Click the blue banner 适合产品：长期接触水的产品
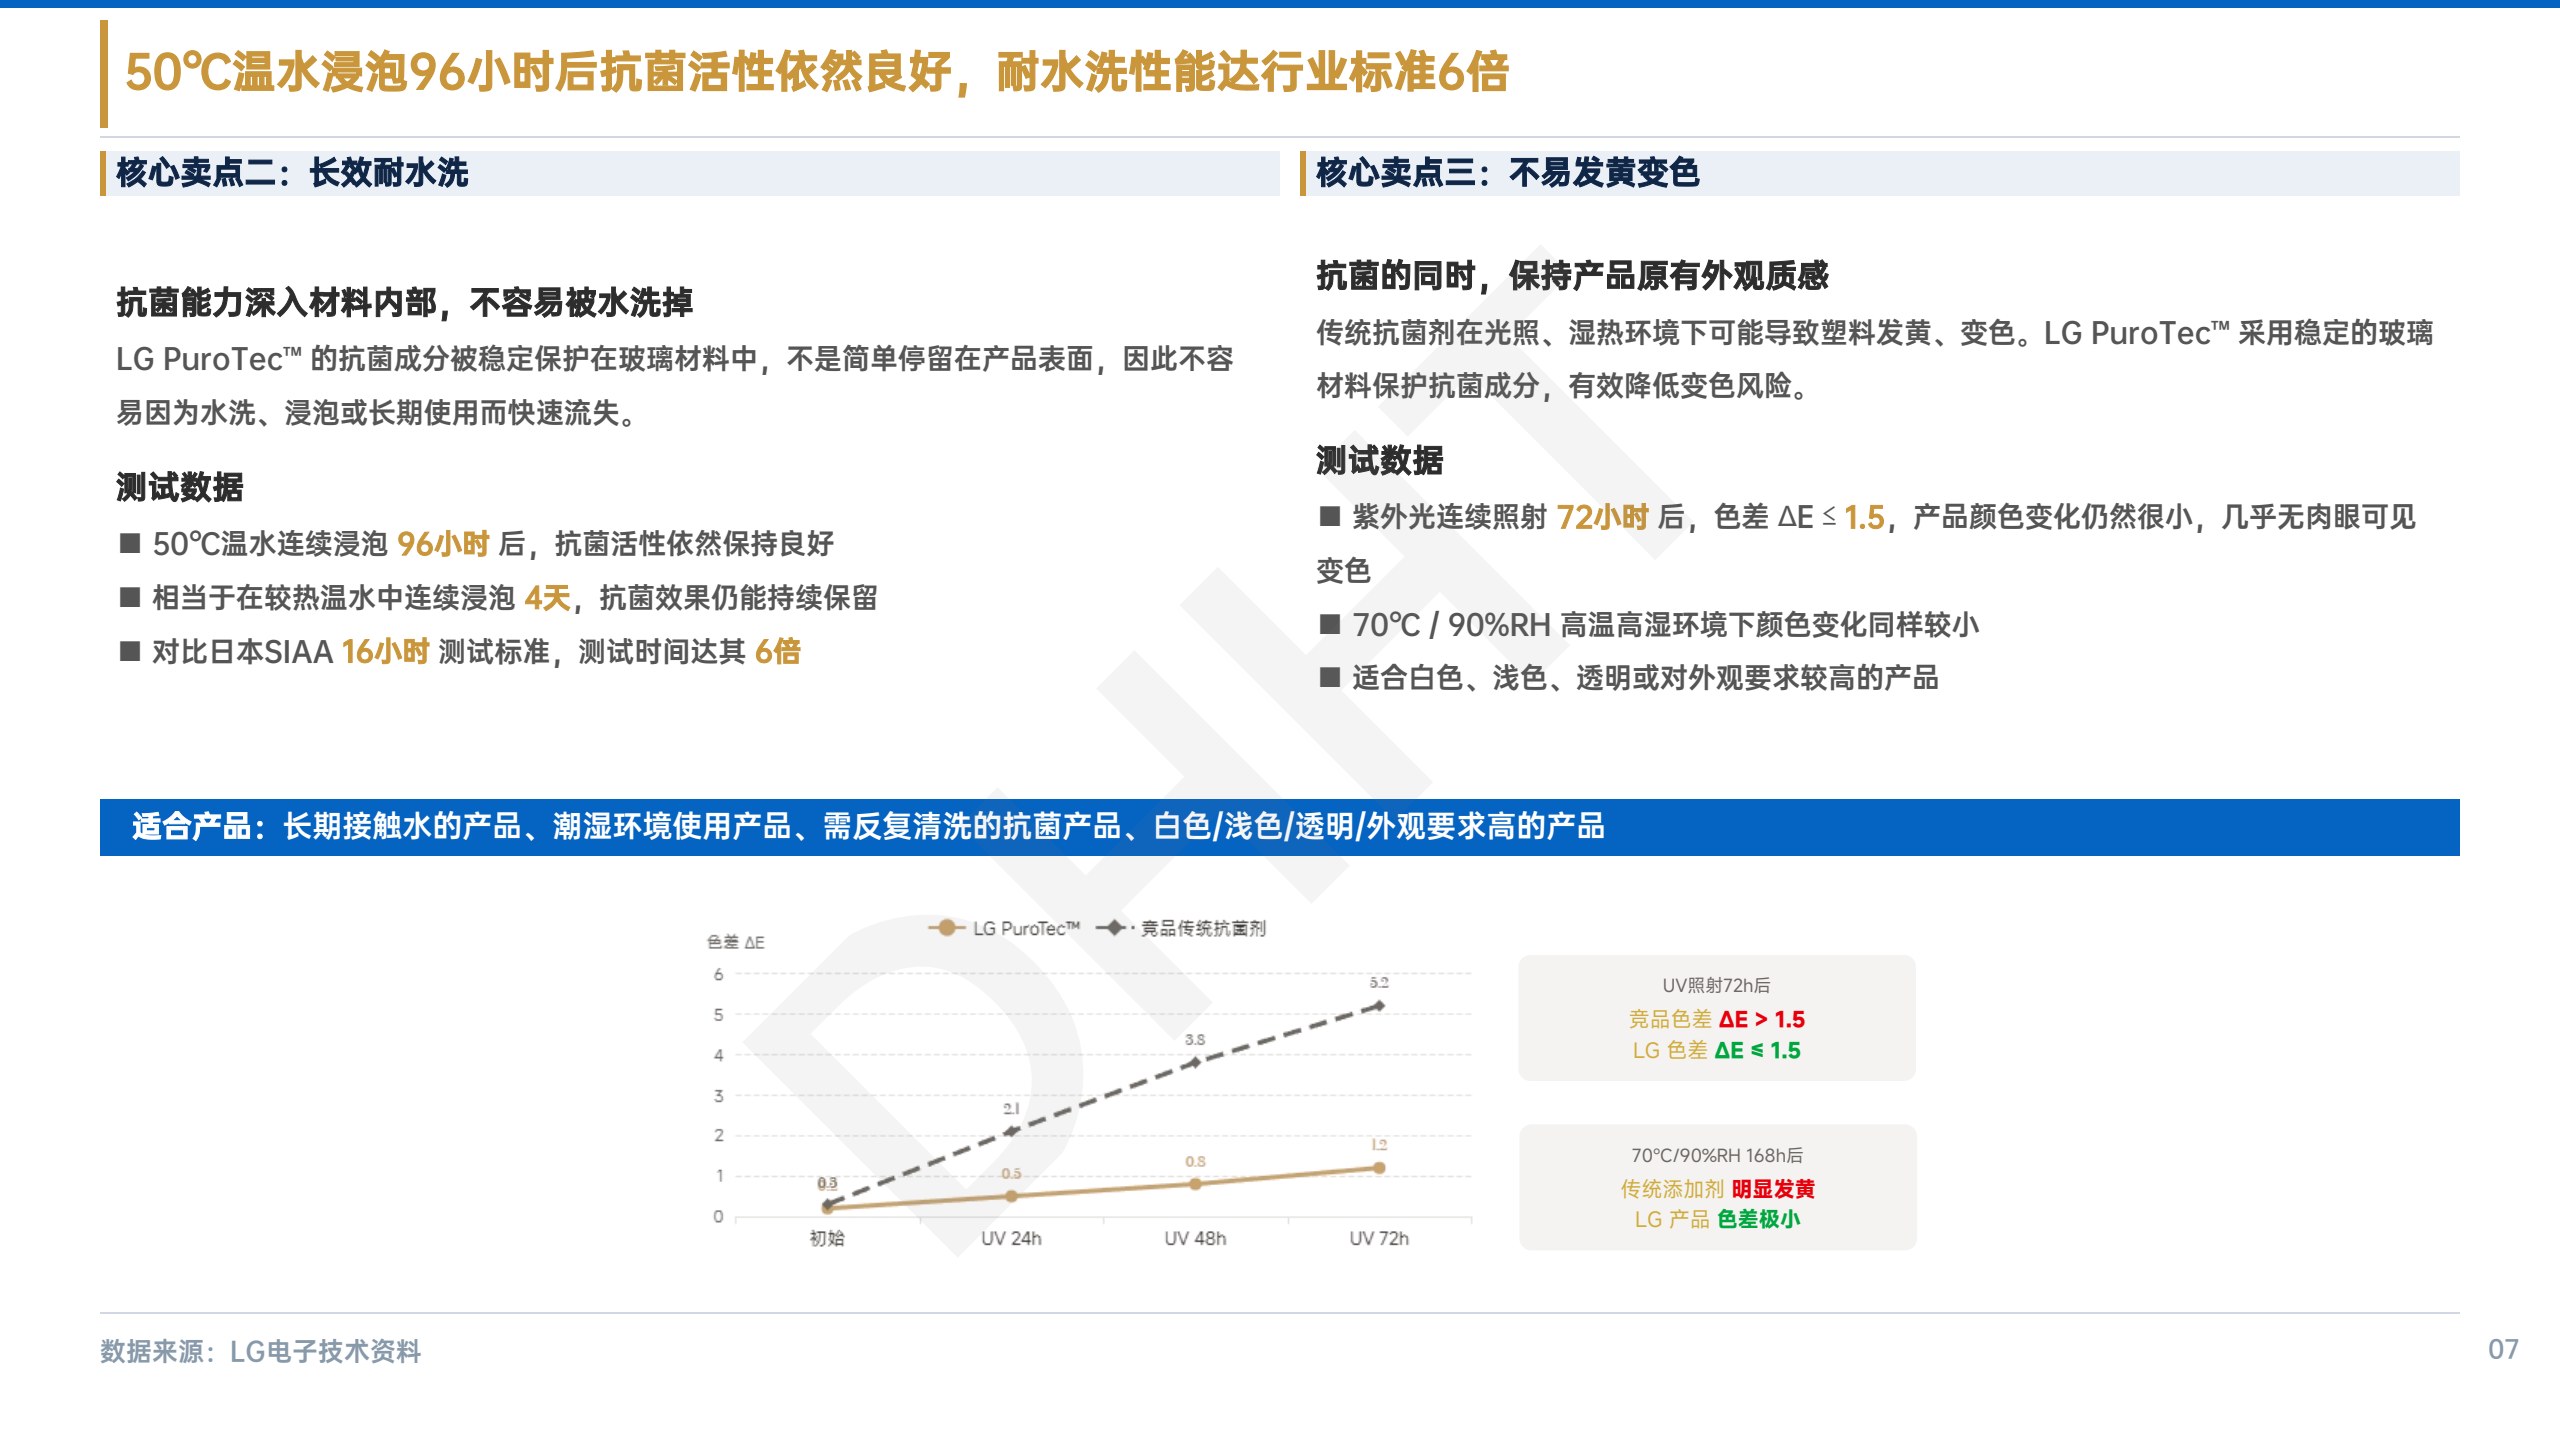The image size is (2560, 1440). click(1280, 827)
